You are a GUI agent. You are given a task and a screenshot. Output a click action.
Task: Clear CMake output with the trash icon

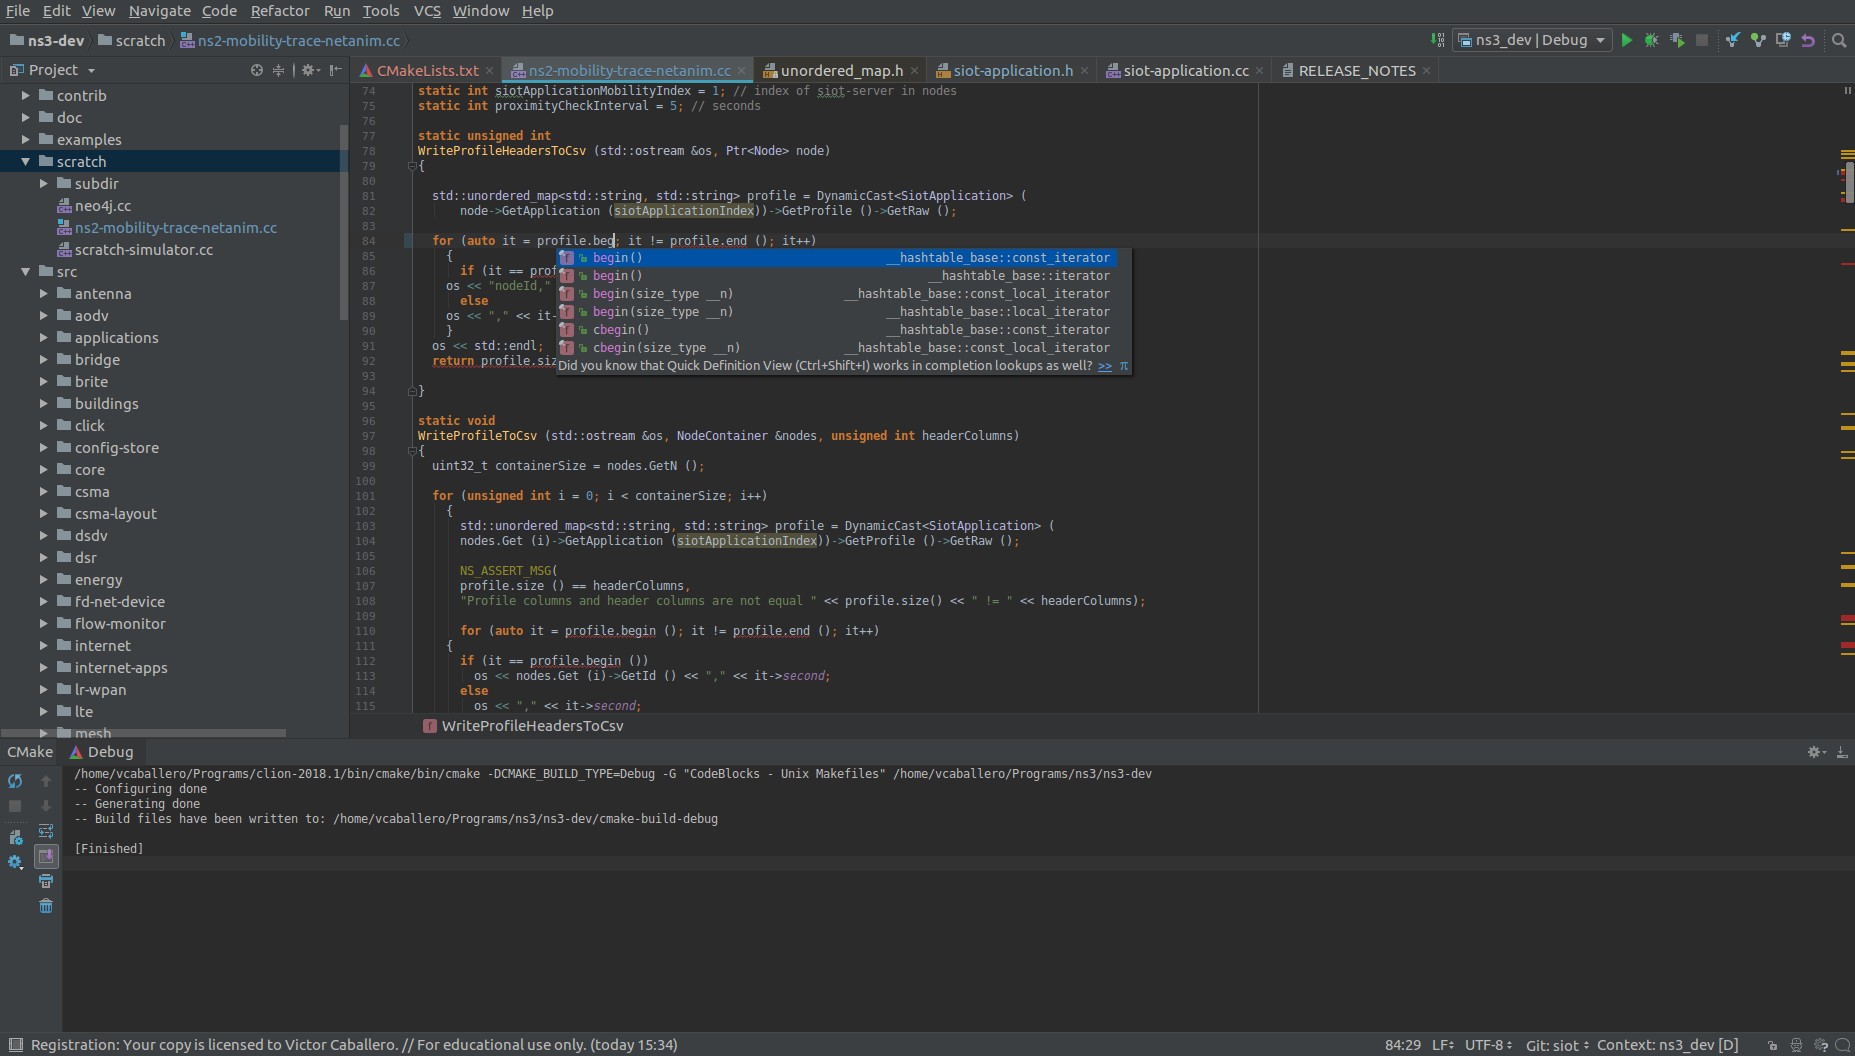coord(46,906)
